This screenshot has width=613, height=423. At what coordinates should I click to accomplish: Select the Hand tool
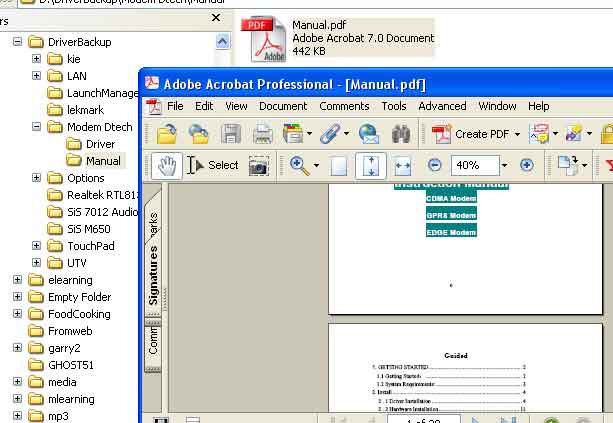tap(167, 166)
